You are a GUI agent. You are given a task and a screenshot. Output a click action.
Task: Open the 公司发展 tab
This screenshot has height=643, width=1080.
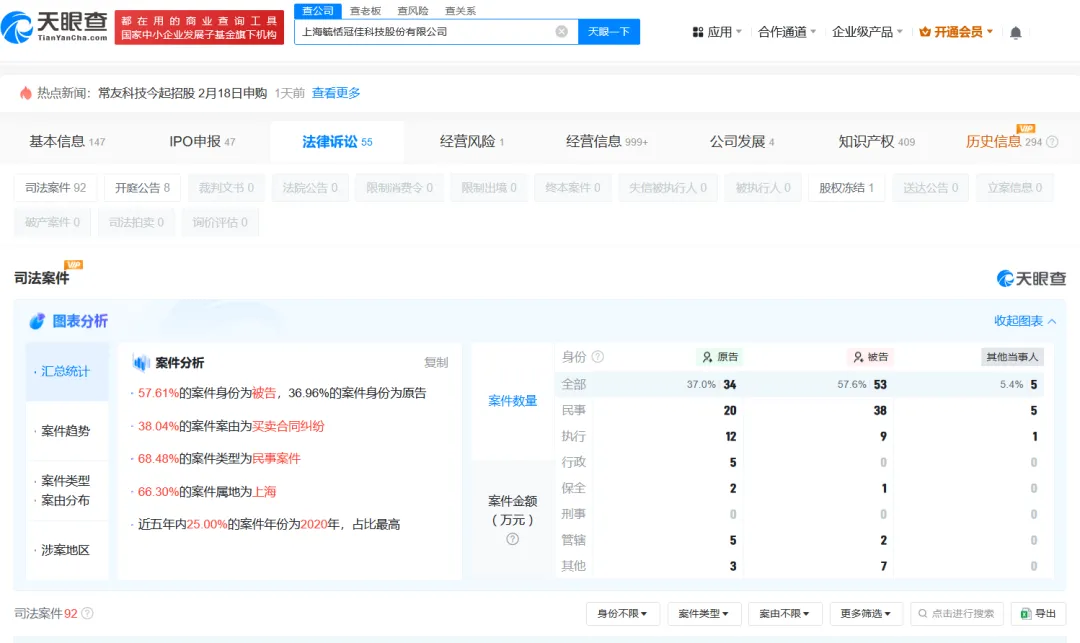point(742,142)
